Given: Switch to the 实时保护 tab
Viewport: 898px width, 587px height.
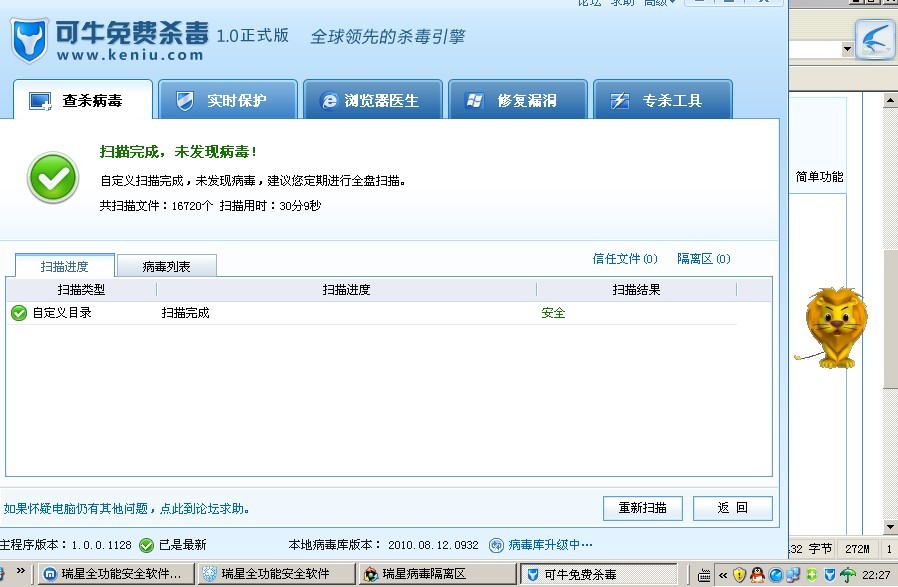Looking at the screenshot, I should (228, 100).
